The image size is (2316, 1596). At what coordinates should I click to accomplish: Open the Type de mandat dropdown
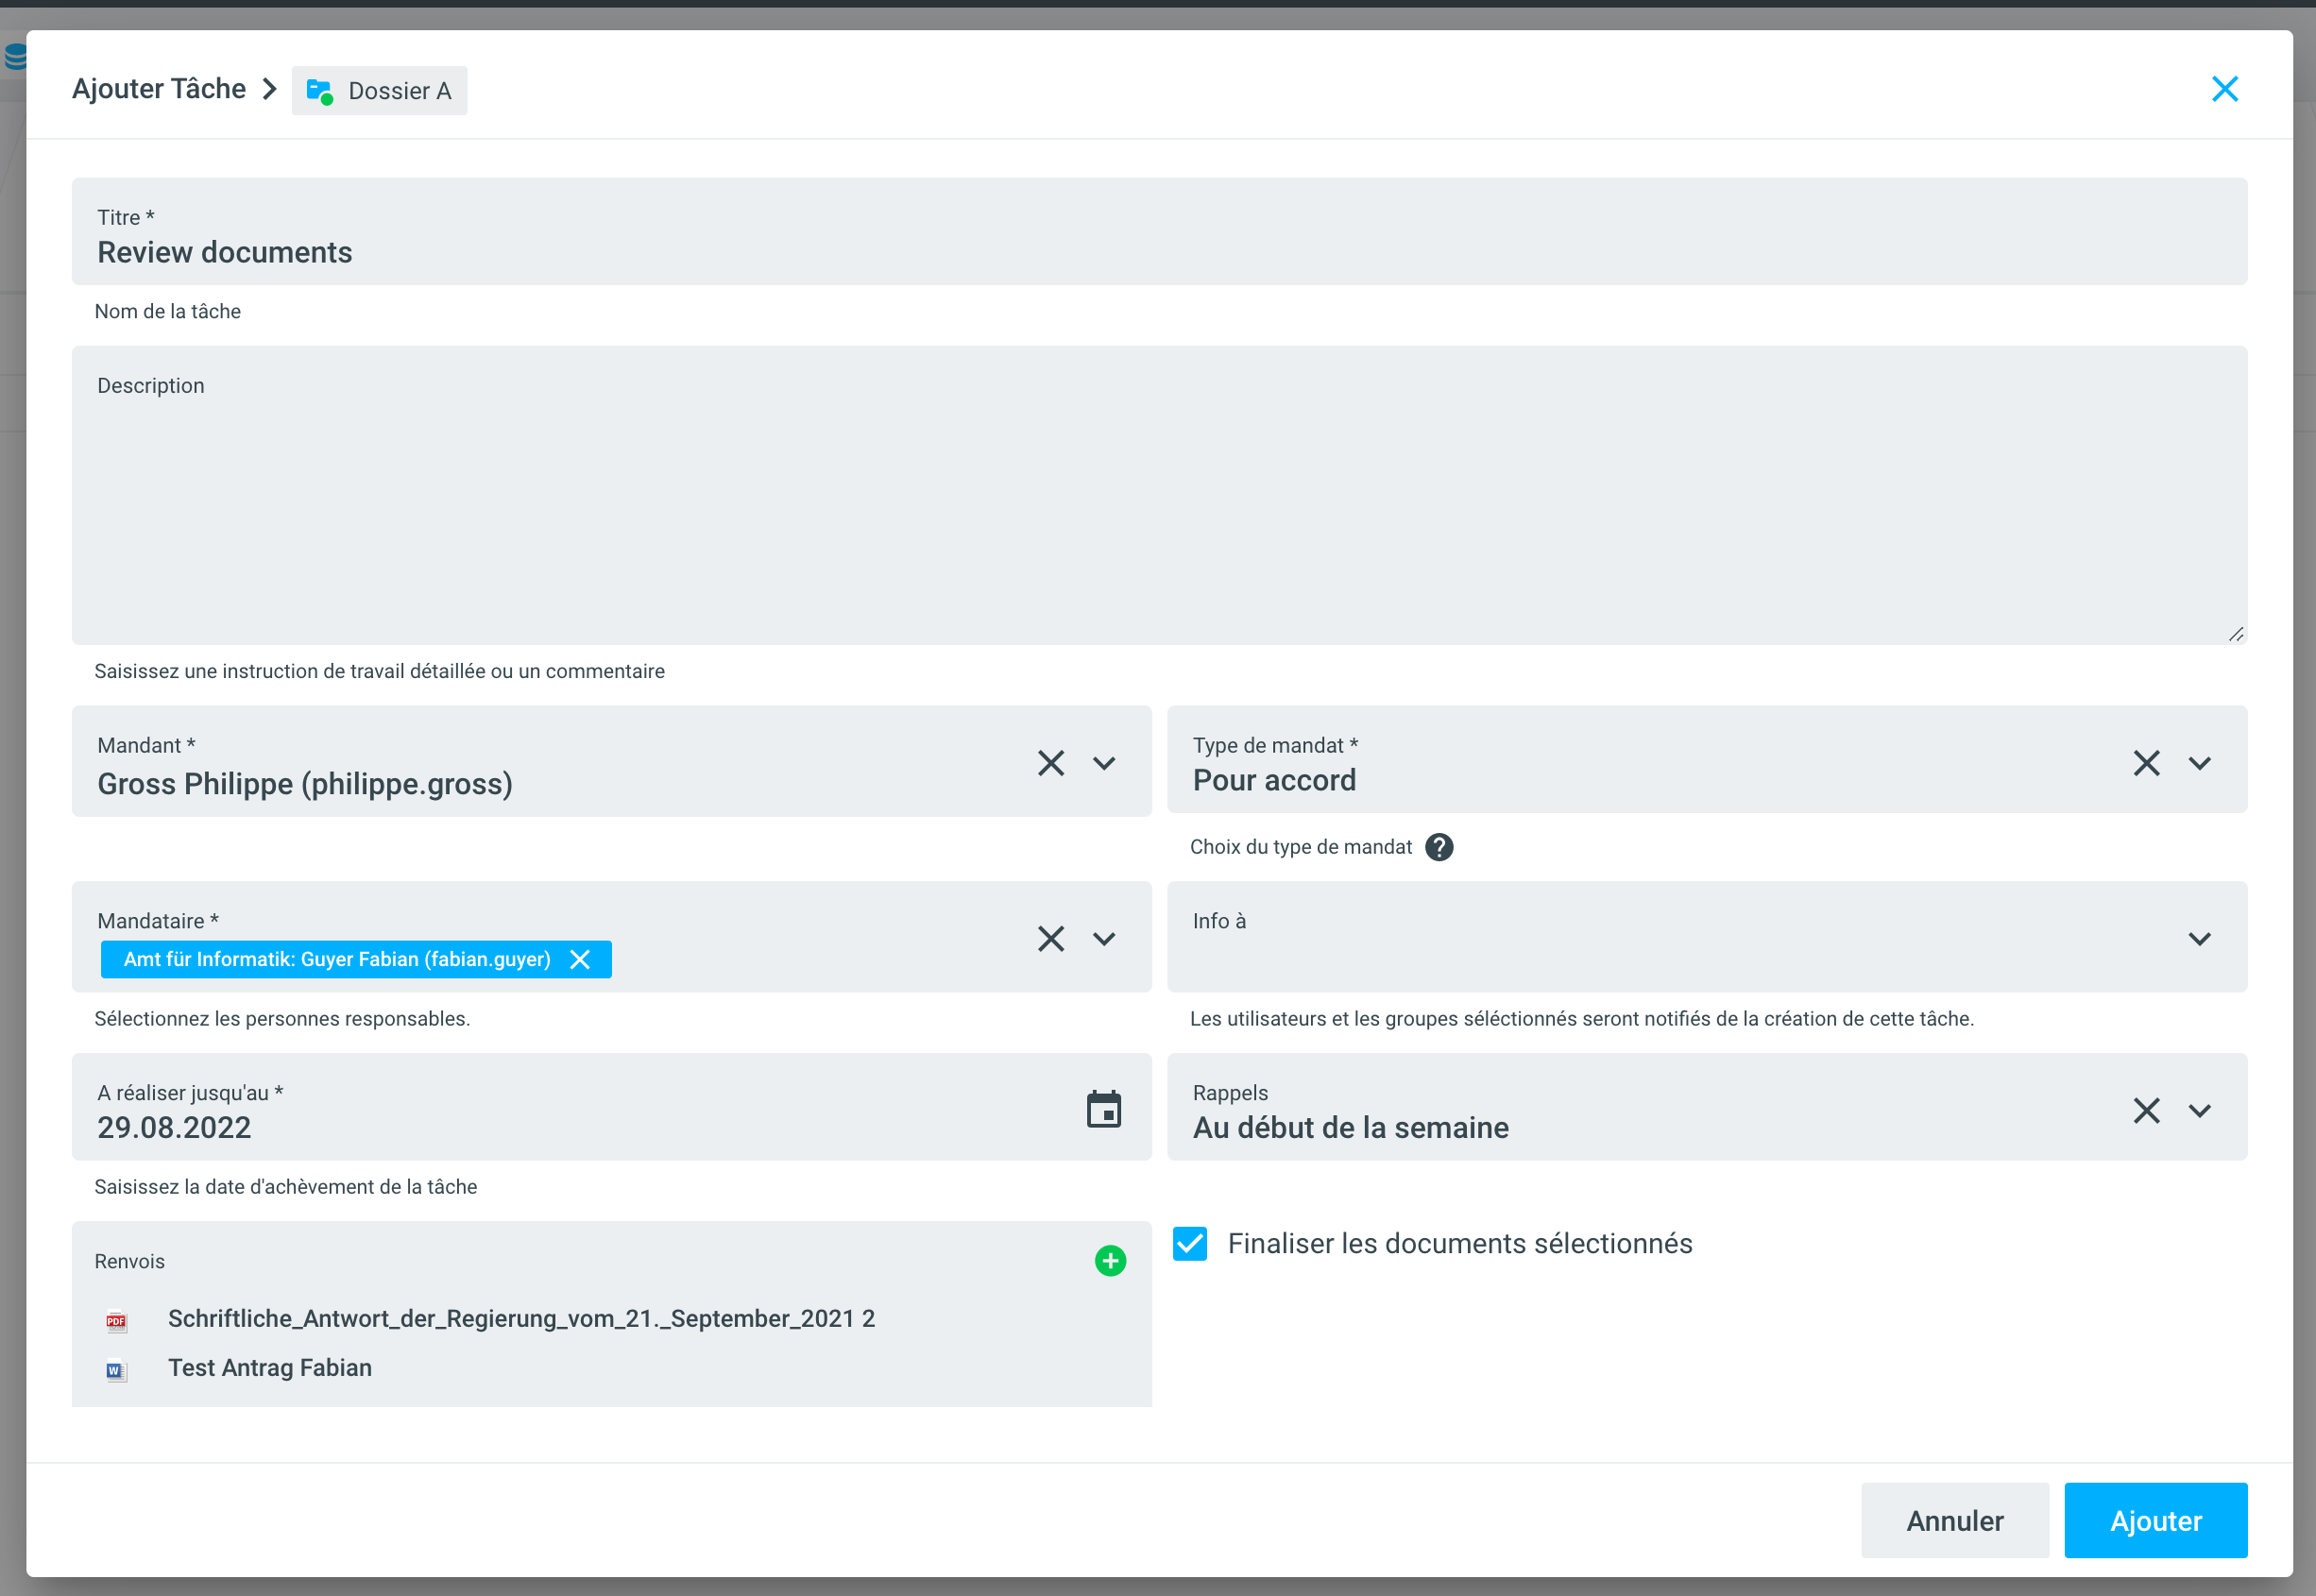(x=2198, y=763)
